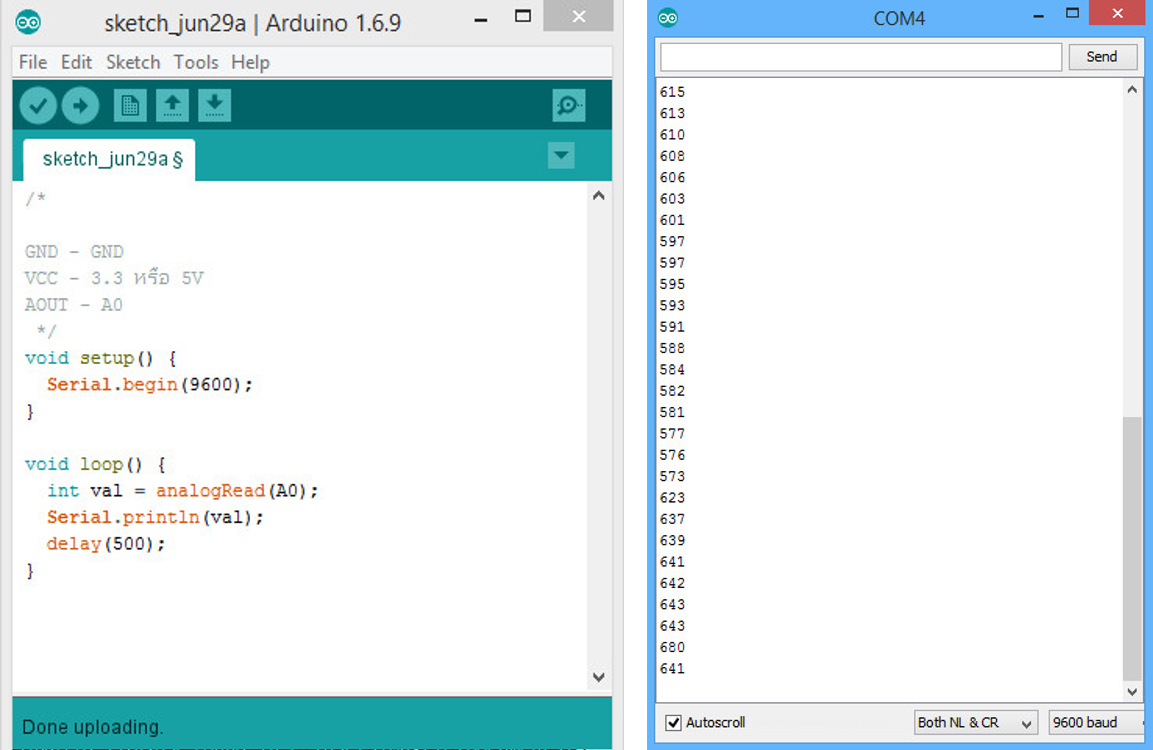Click the delay(500); code line
This screenshot has width=1153, height=750.
(106, 544)
